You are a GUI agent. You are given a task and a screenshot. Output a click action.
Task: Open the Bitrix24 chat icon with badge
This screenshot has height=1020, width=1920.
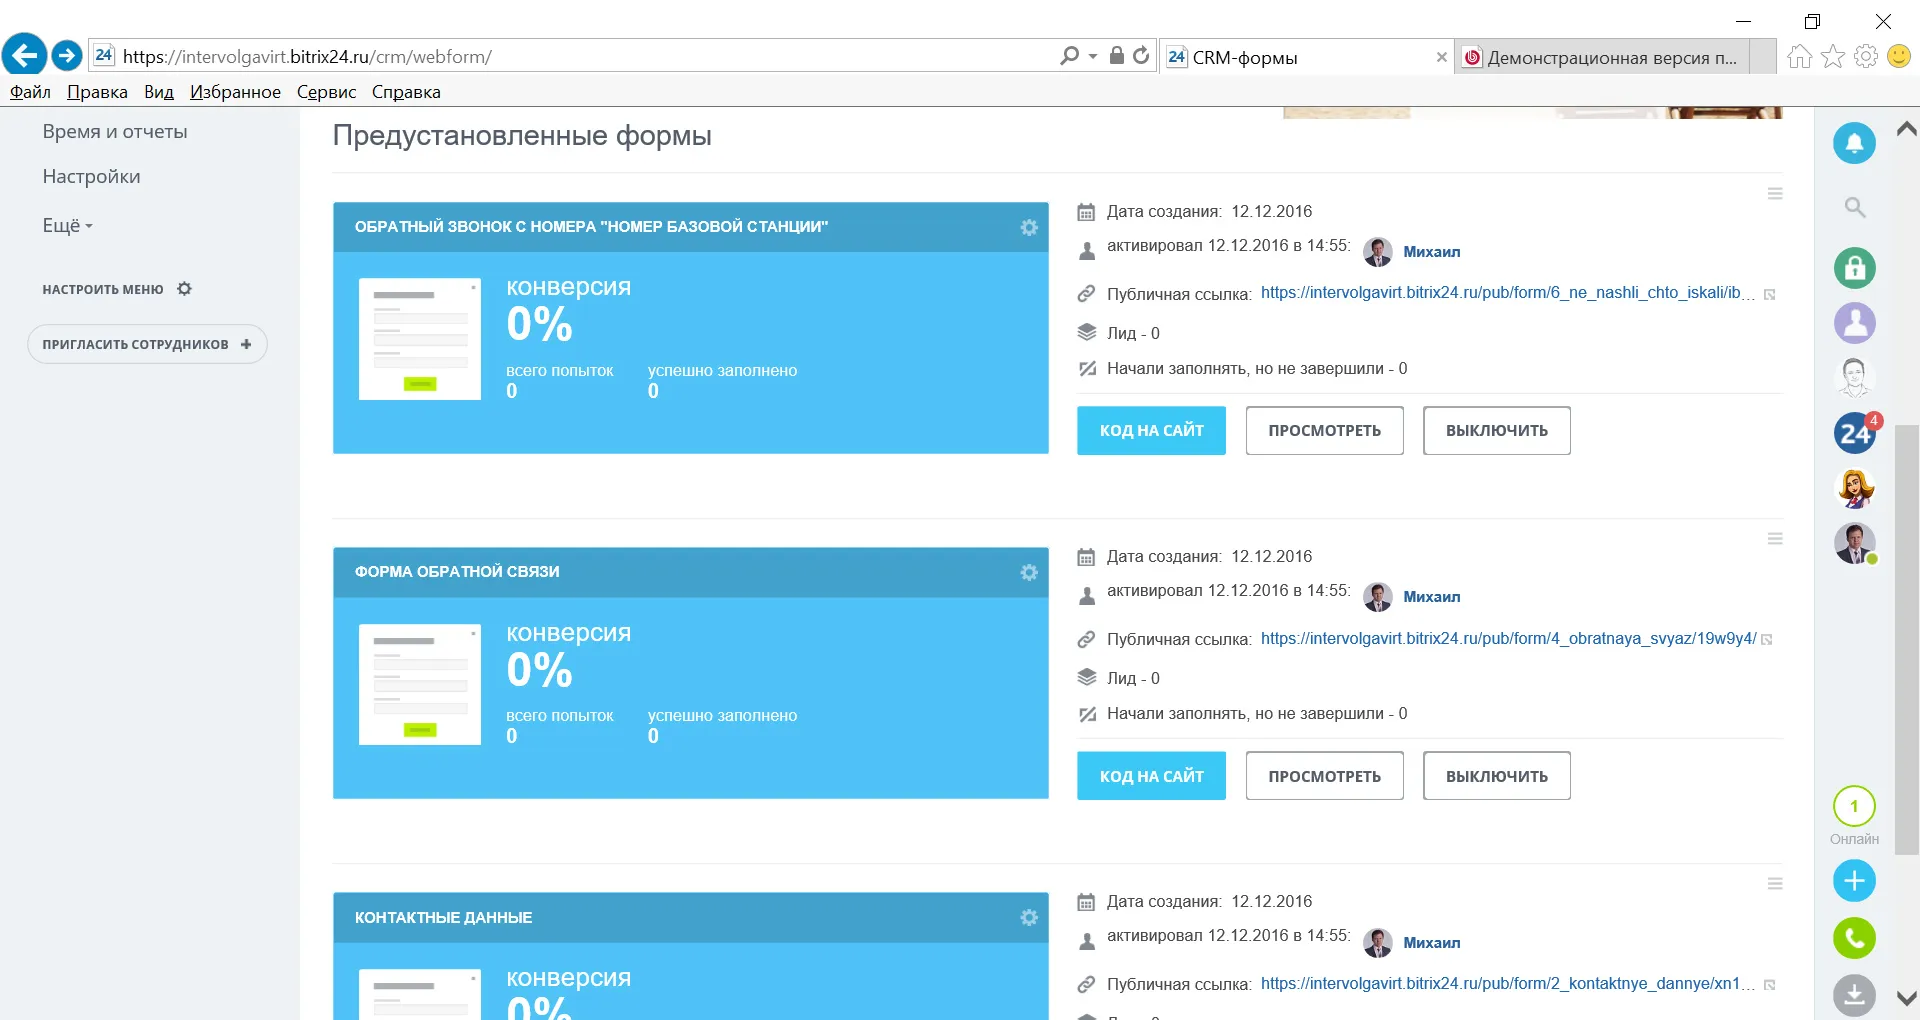[1853, 434]
